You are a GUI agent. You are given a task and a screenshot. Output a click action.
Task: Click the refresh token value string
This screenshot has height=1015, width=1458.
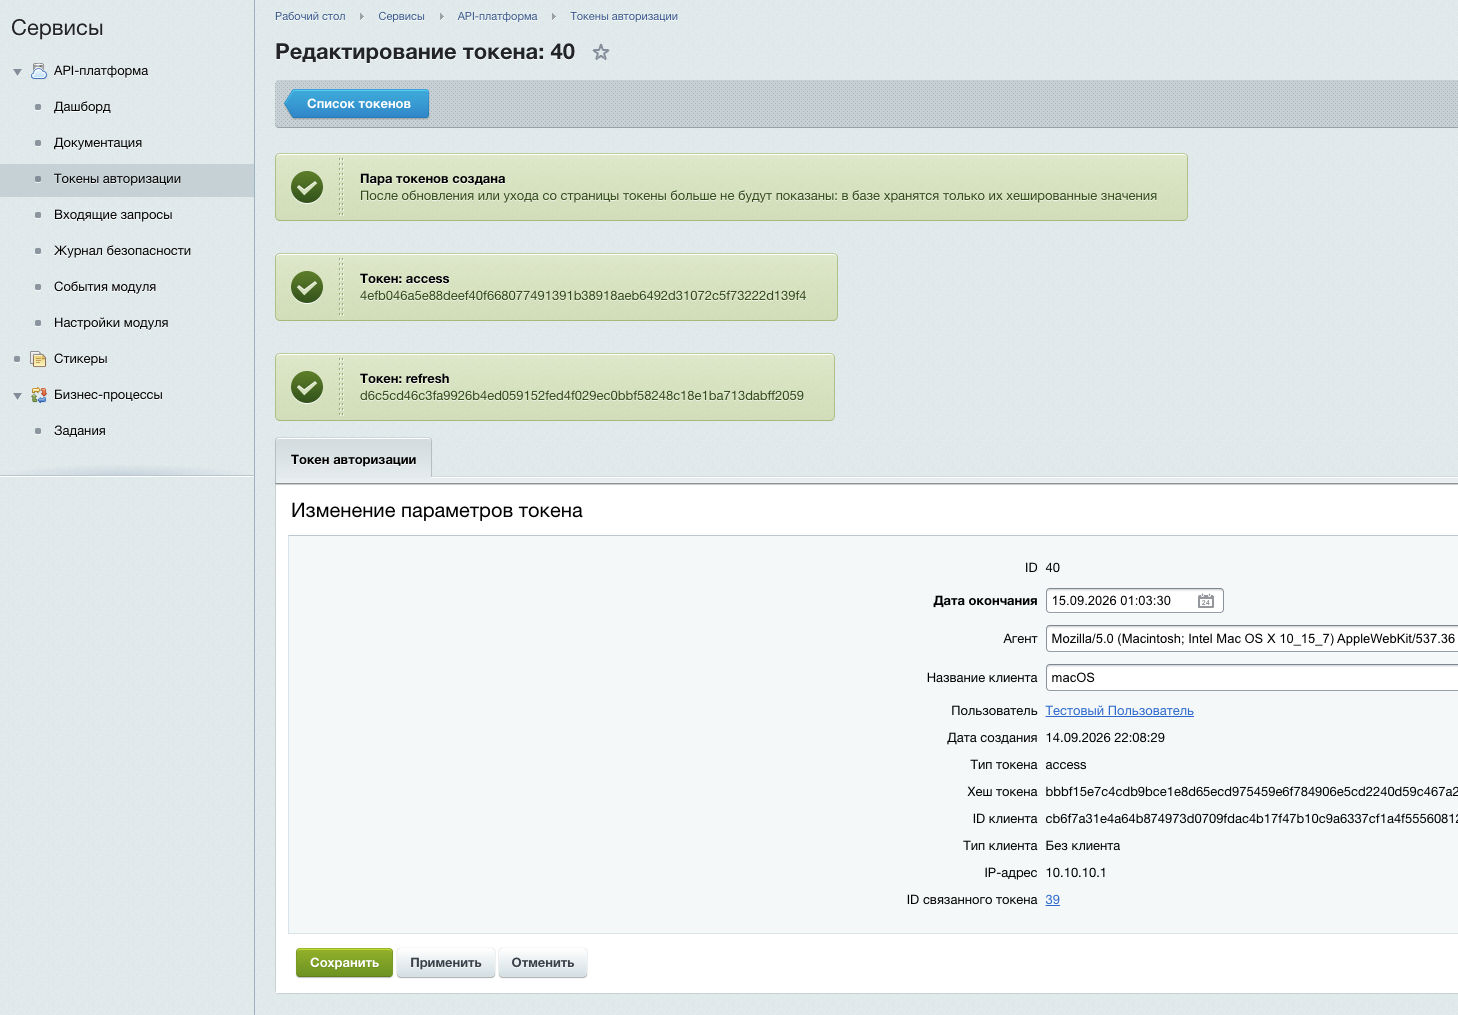coord(582,396)
